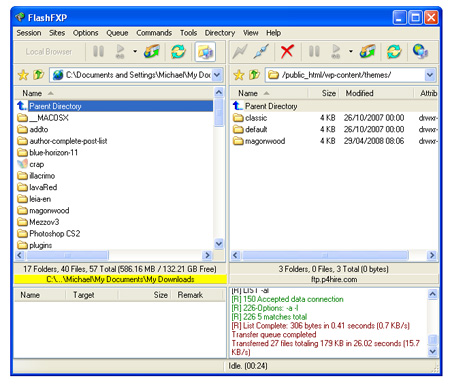Image resolution: width=450 pixels, height=385 pixels.
Task: Select Parent Directory in remote pane
Action: pos(334,106)
